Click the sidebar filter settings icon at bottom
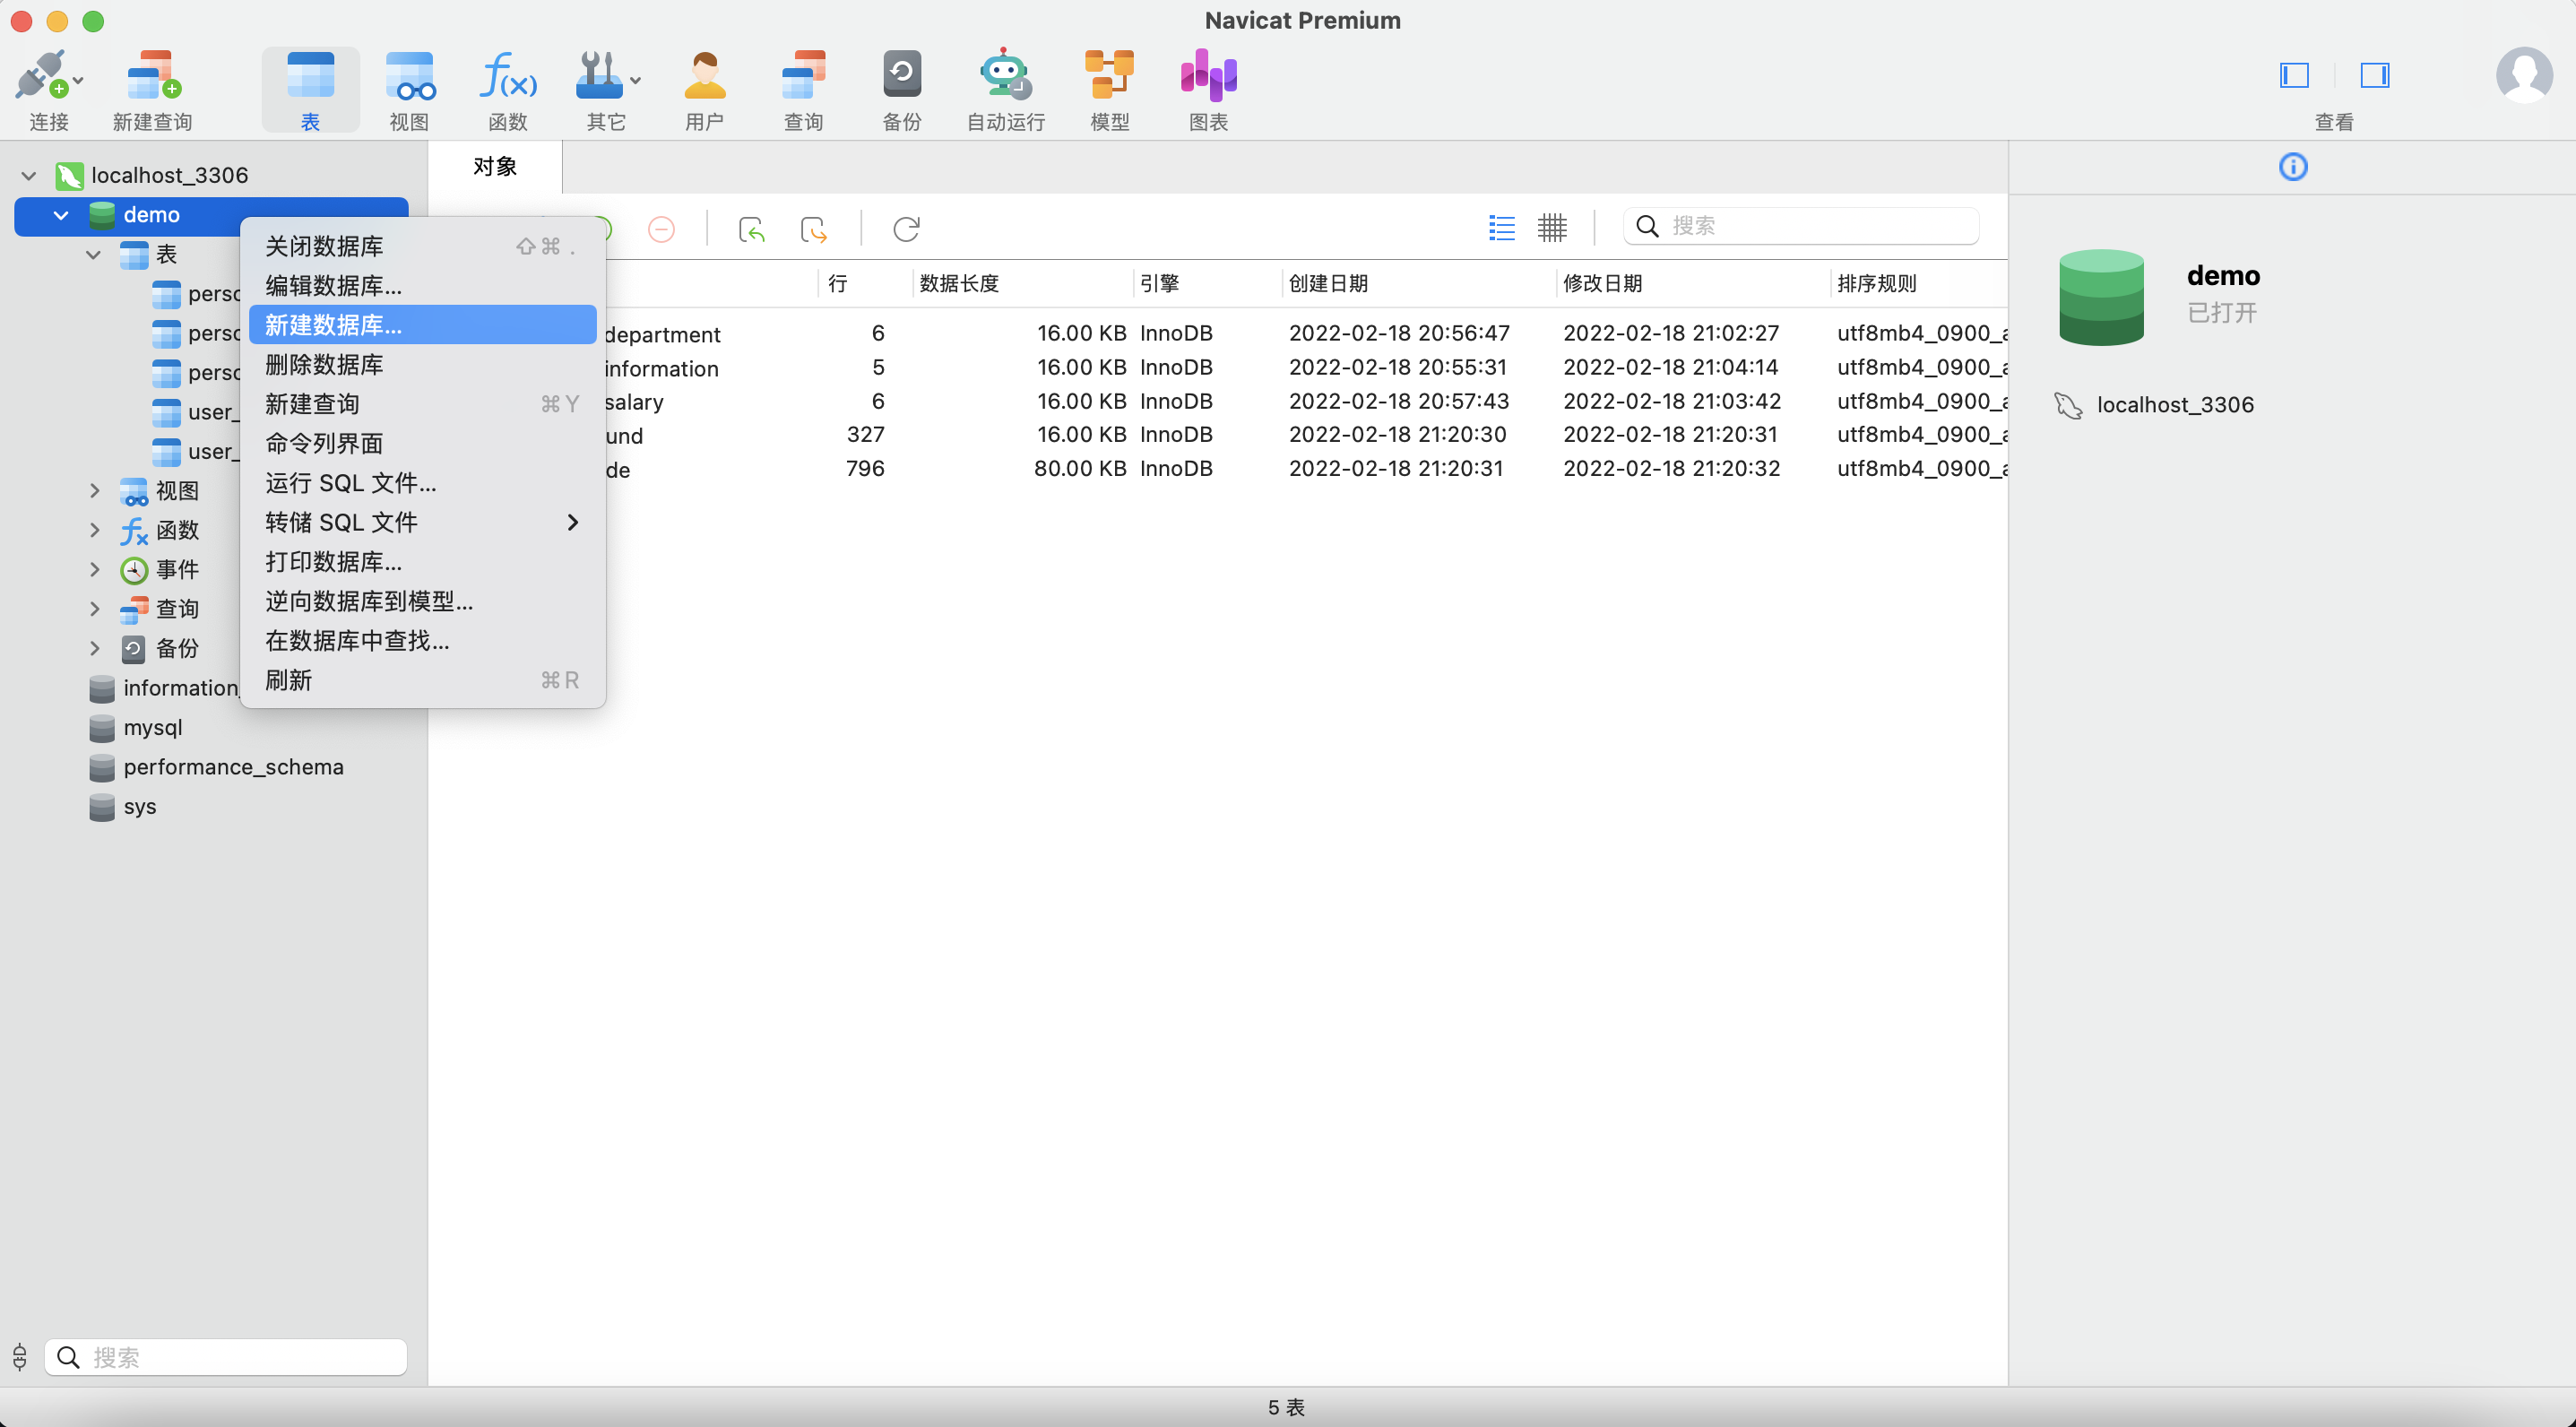Image resolution: width=2576 pixels, height=1427 pixels. pyautogui.click(x=20, y=1357)
